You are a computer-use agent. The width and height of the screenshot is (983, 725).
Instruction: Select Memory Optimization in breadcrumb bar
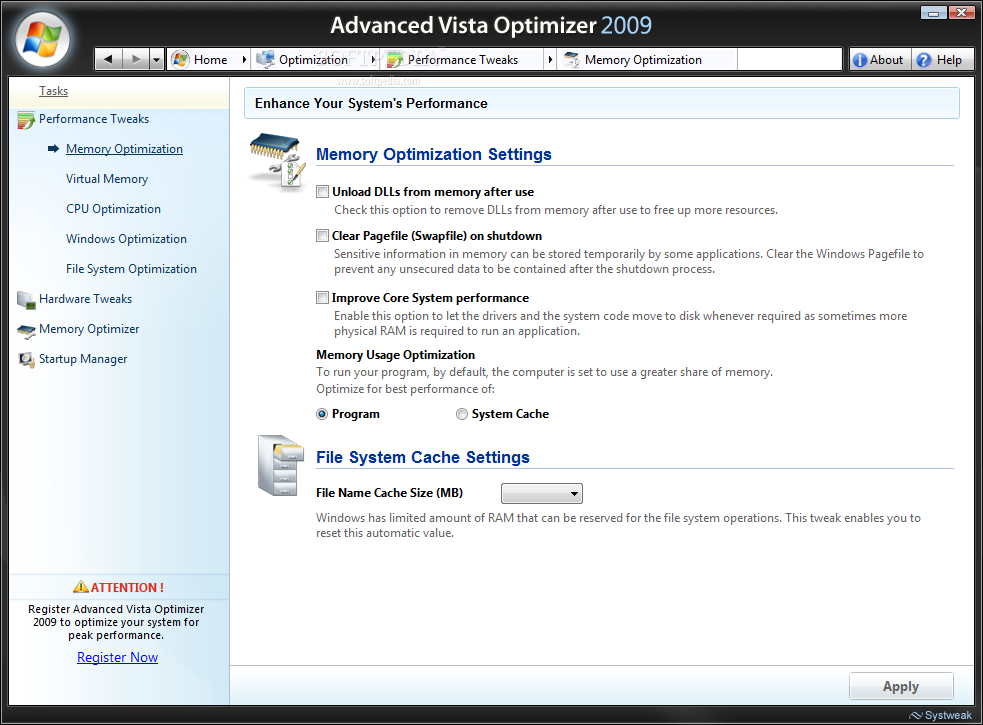coord(643,60)
